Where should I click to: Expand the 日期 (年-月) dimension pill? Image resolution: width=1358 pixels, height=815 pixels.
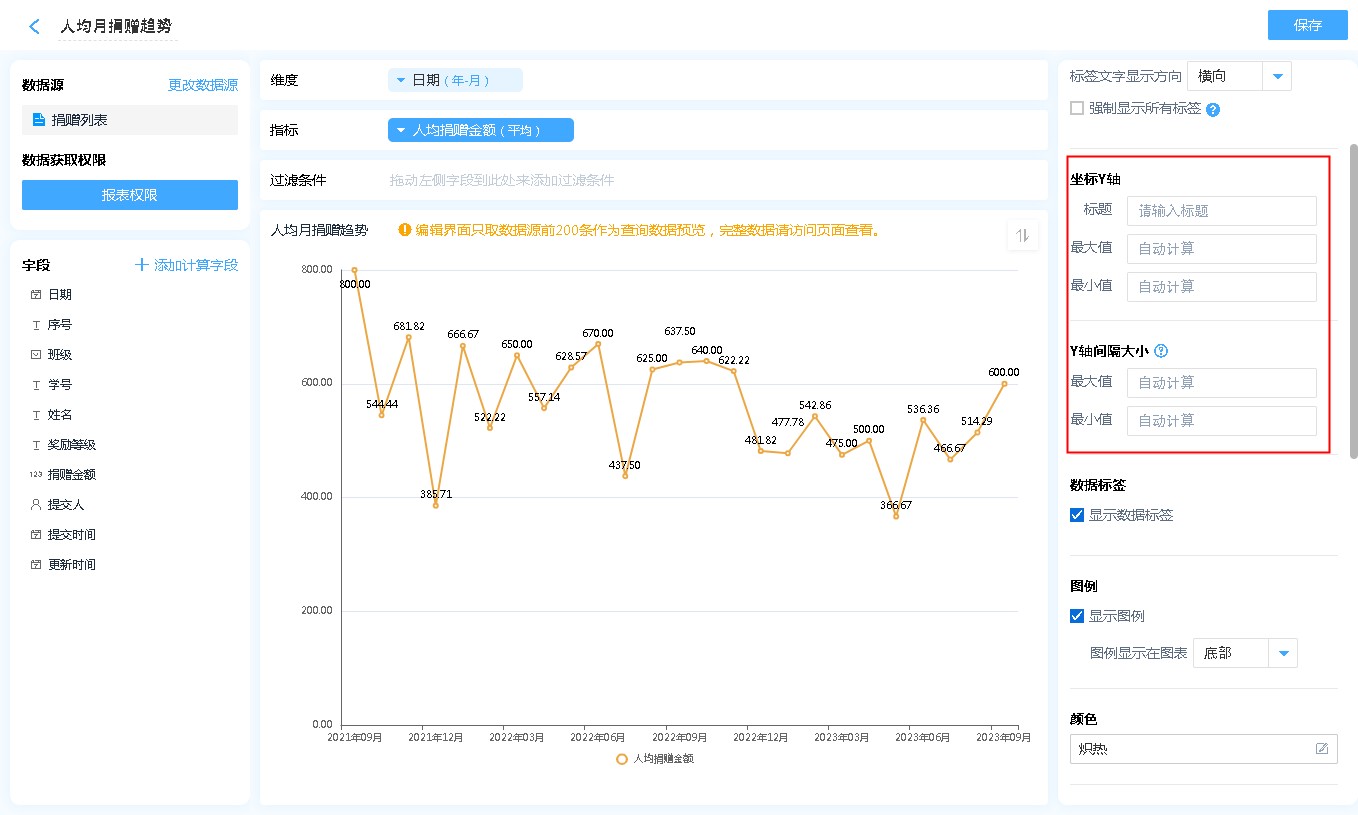tap(401, 80)
